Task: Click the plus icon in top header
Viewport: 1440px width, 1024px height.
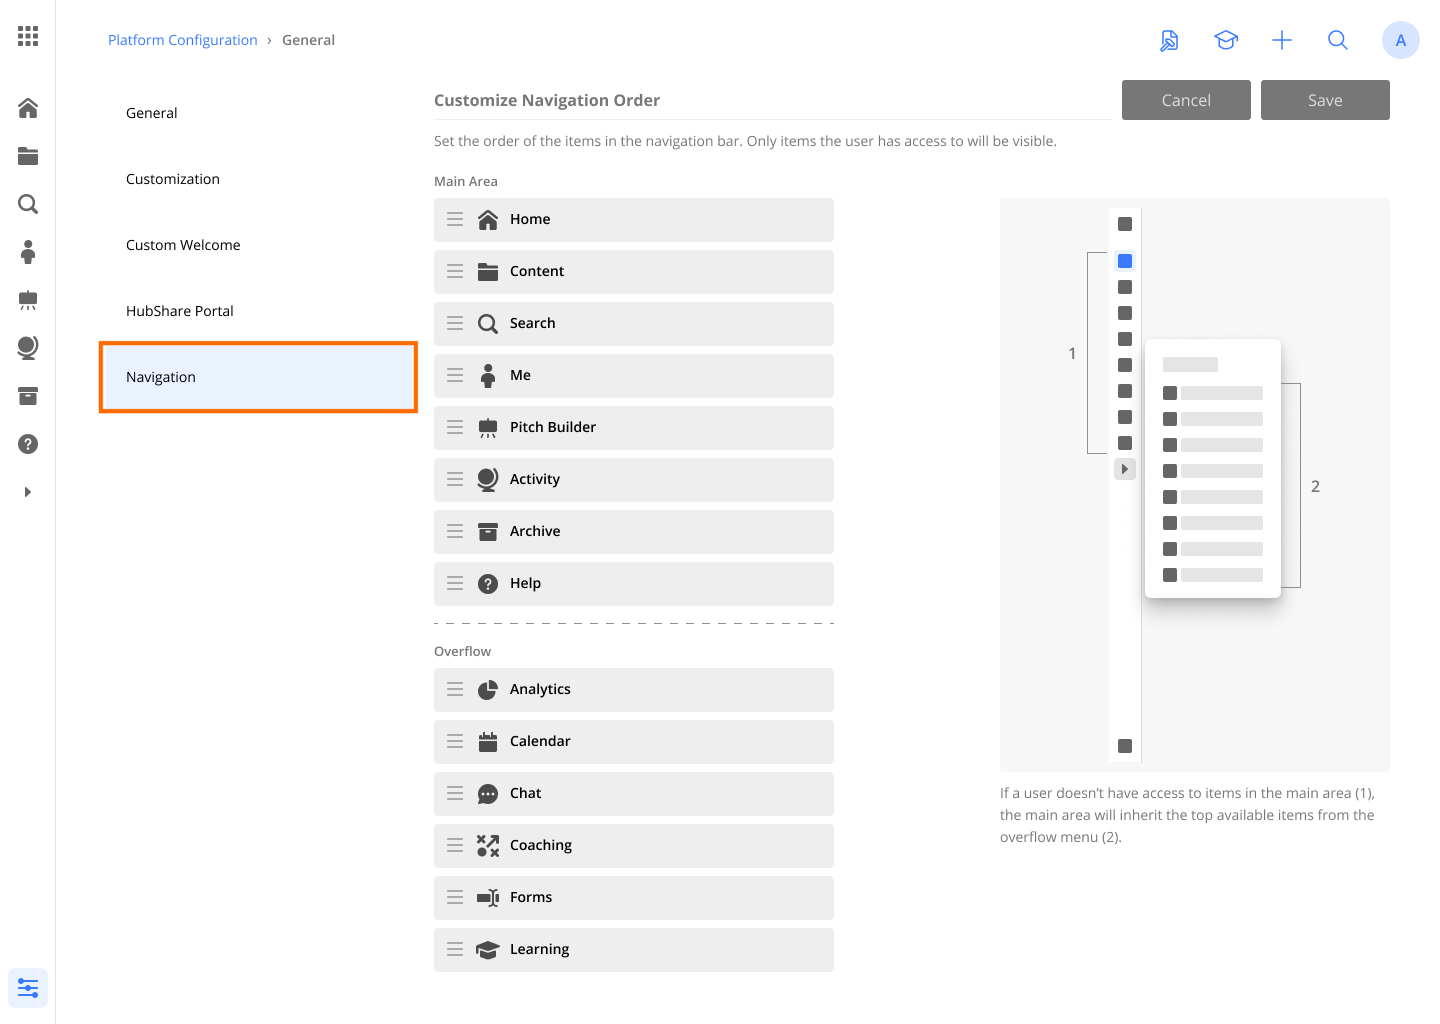Action: [1282, 40]
